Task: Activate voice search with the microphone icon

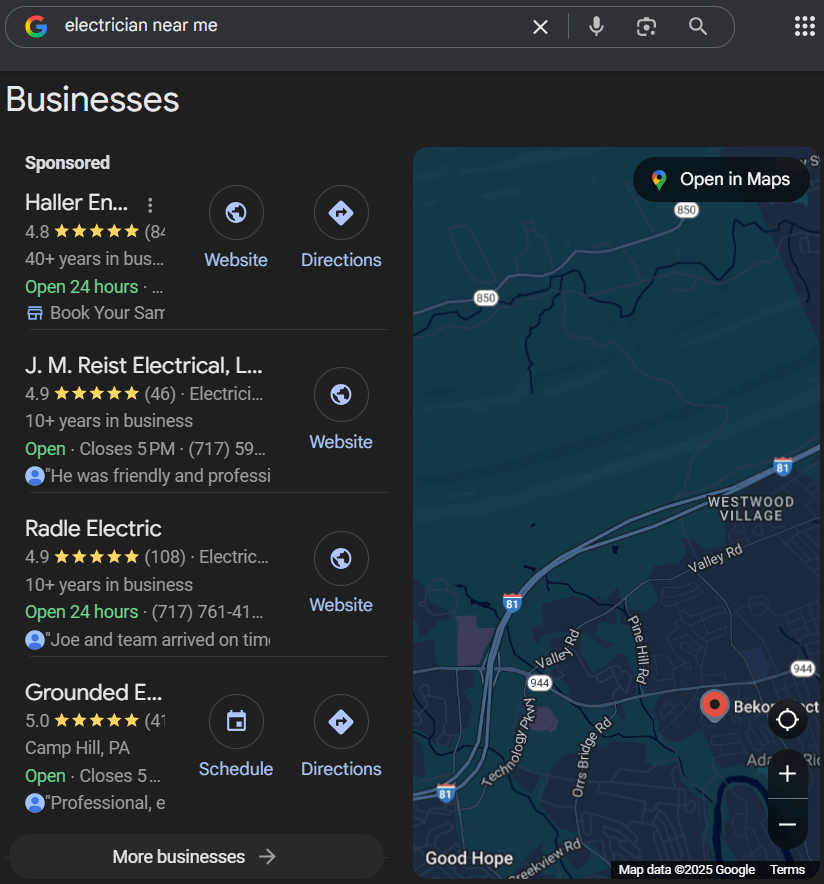Action: tap(596, 27)
